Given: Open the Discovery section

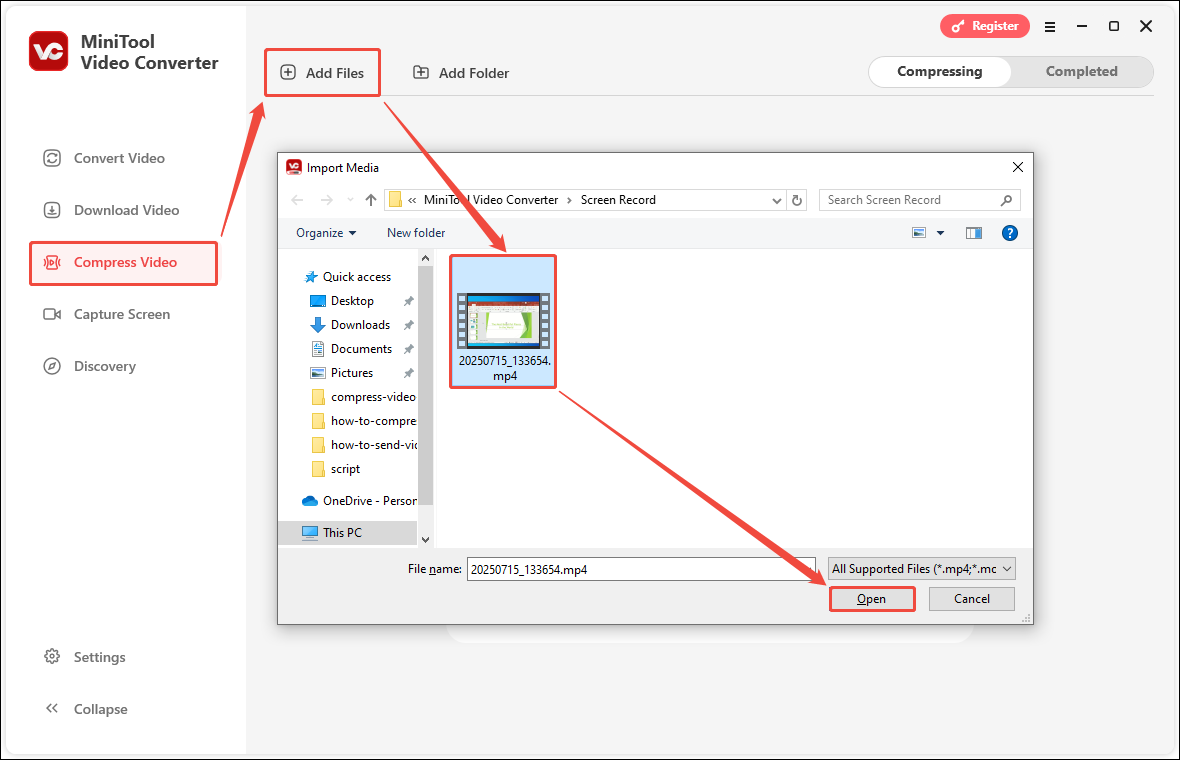Looking at the screenshot, I should coord(104,366).
